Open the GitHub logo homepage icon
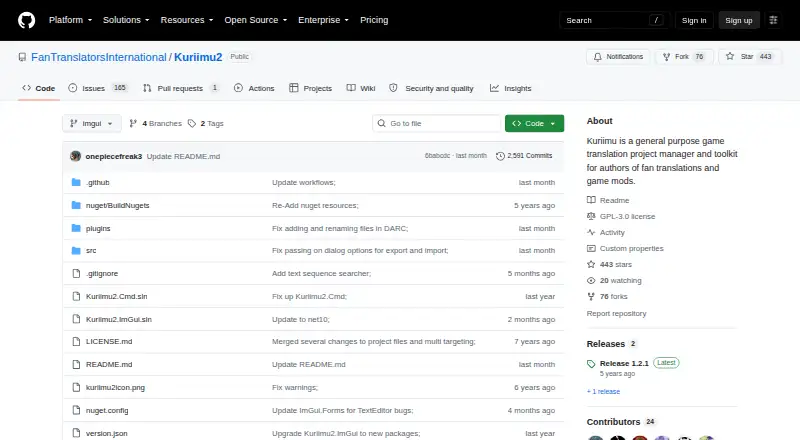The height and width of the screenshot is (440, 800). point(27,20)
